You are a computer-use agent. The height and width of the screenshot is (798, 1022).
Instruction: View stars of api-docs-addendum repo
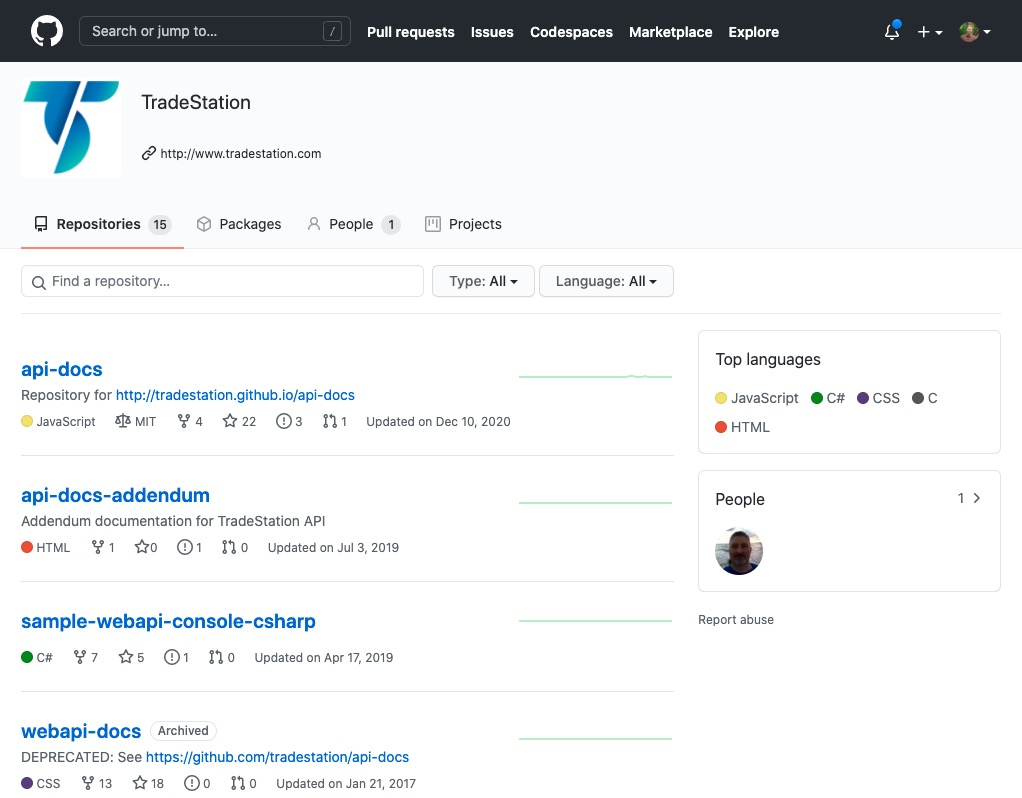[146, 548]
